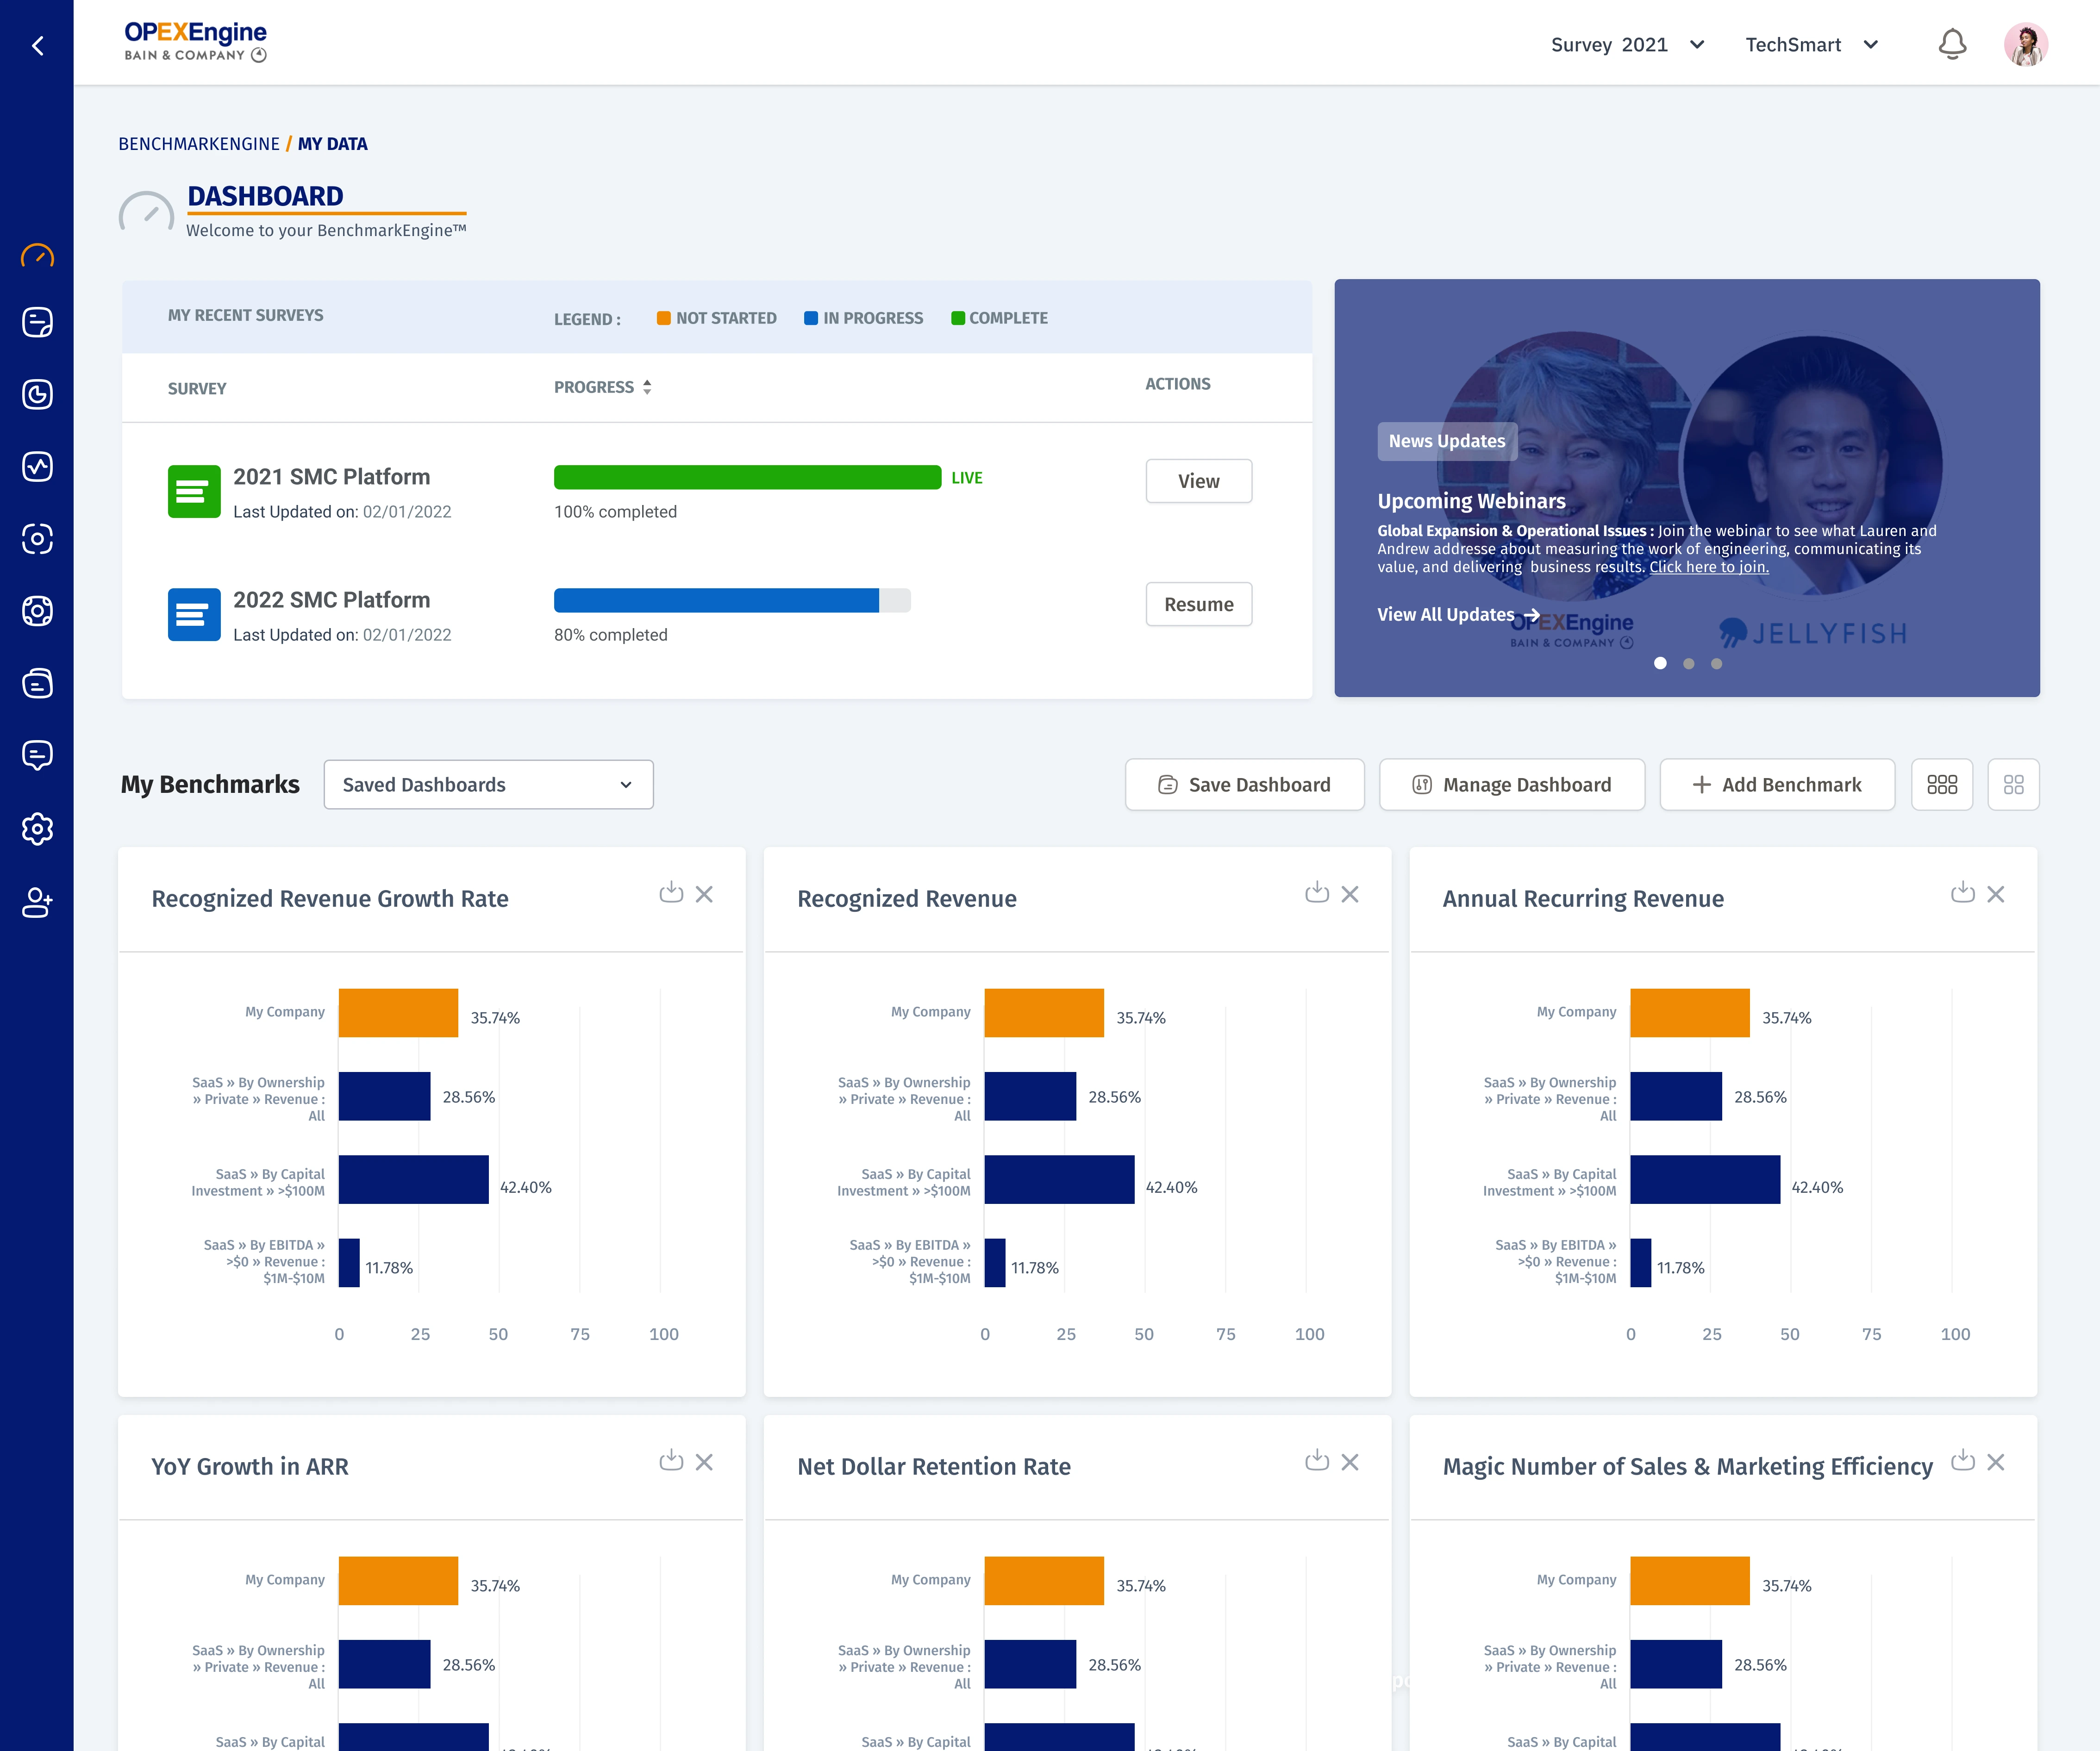Image resolution: width=2100 pixels, height=1751 pixels.
Task: Go to BENCHMARKENGINE breadcrumb
Action: click(199, 143)
